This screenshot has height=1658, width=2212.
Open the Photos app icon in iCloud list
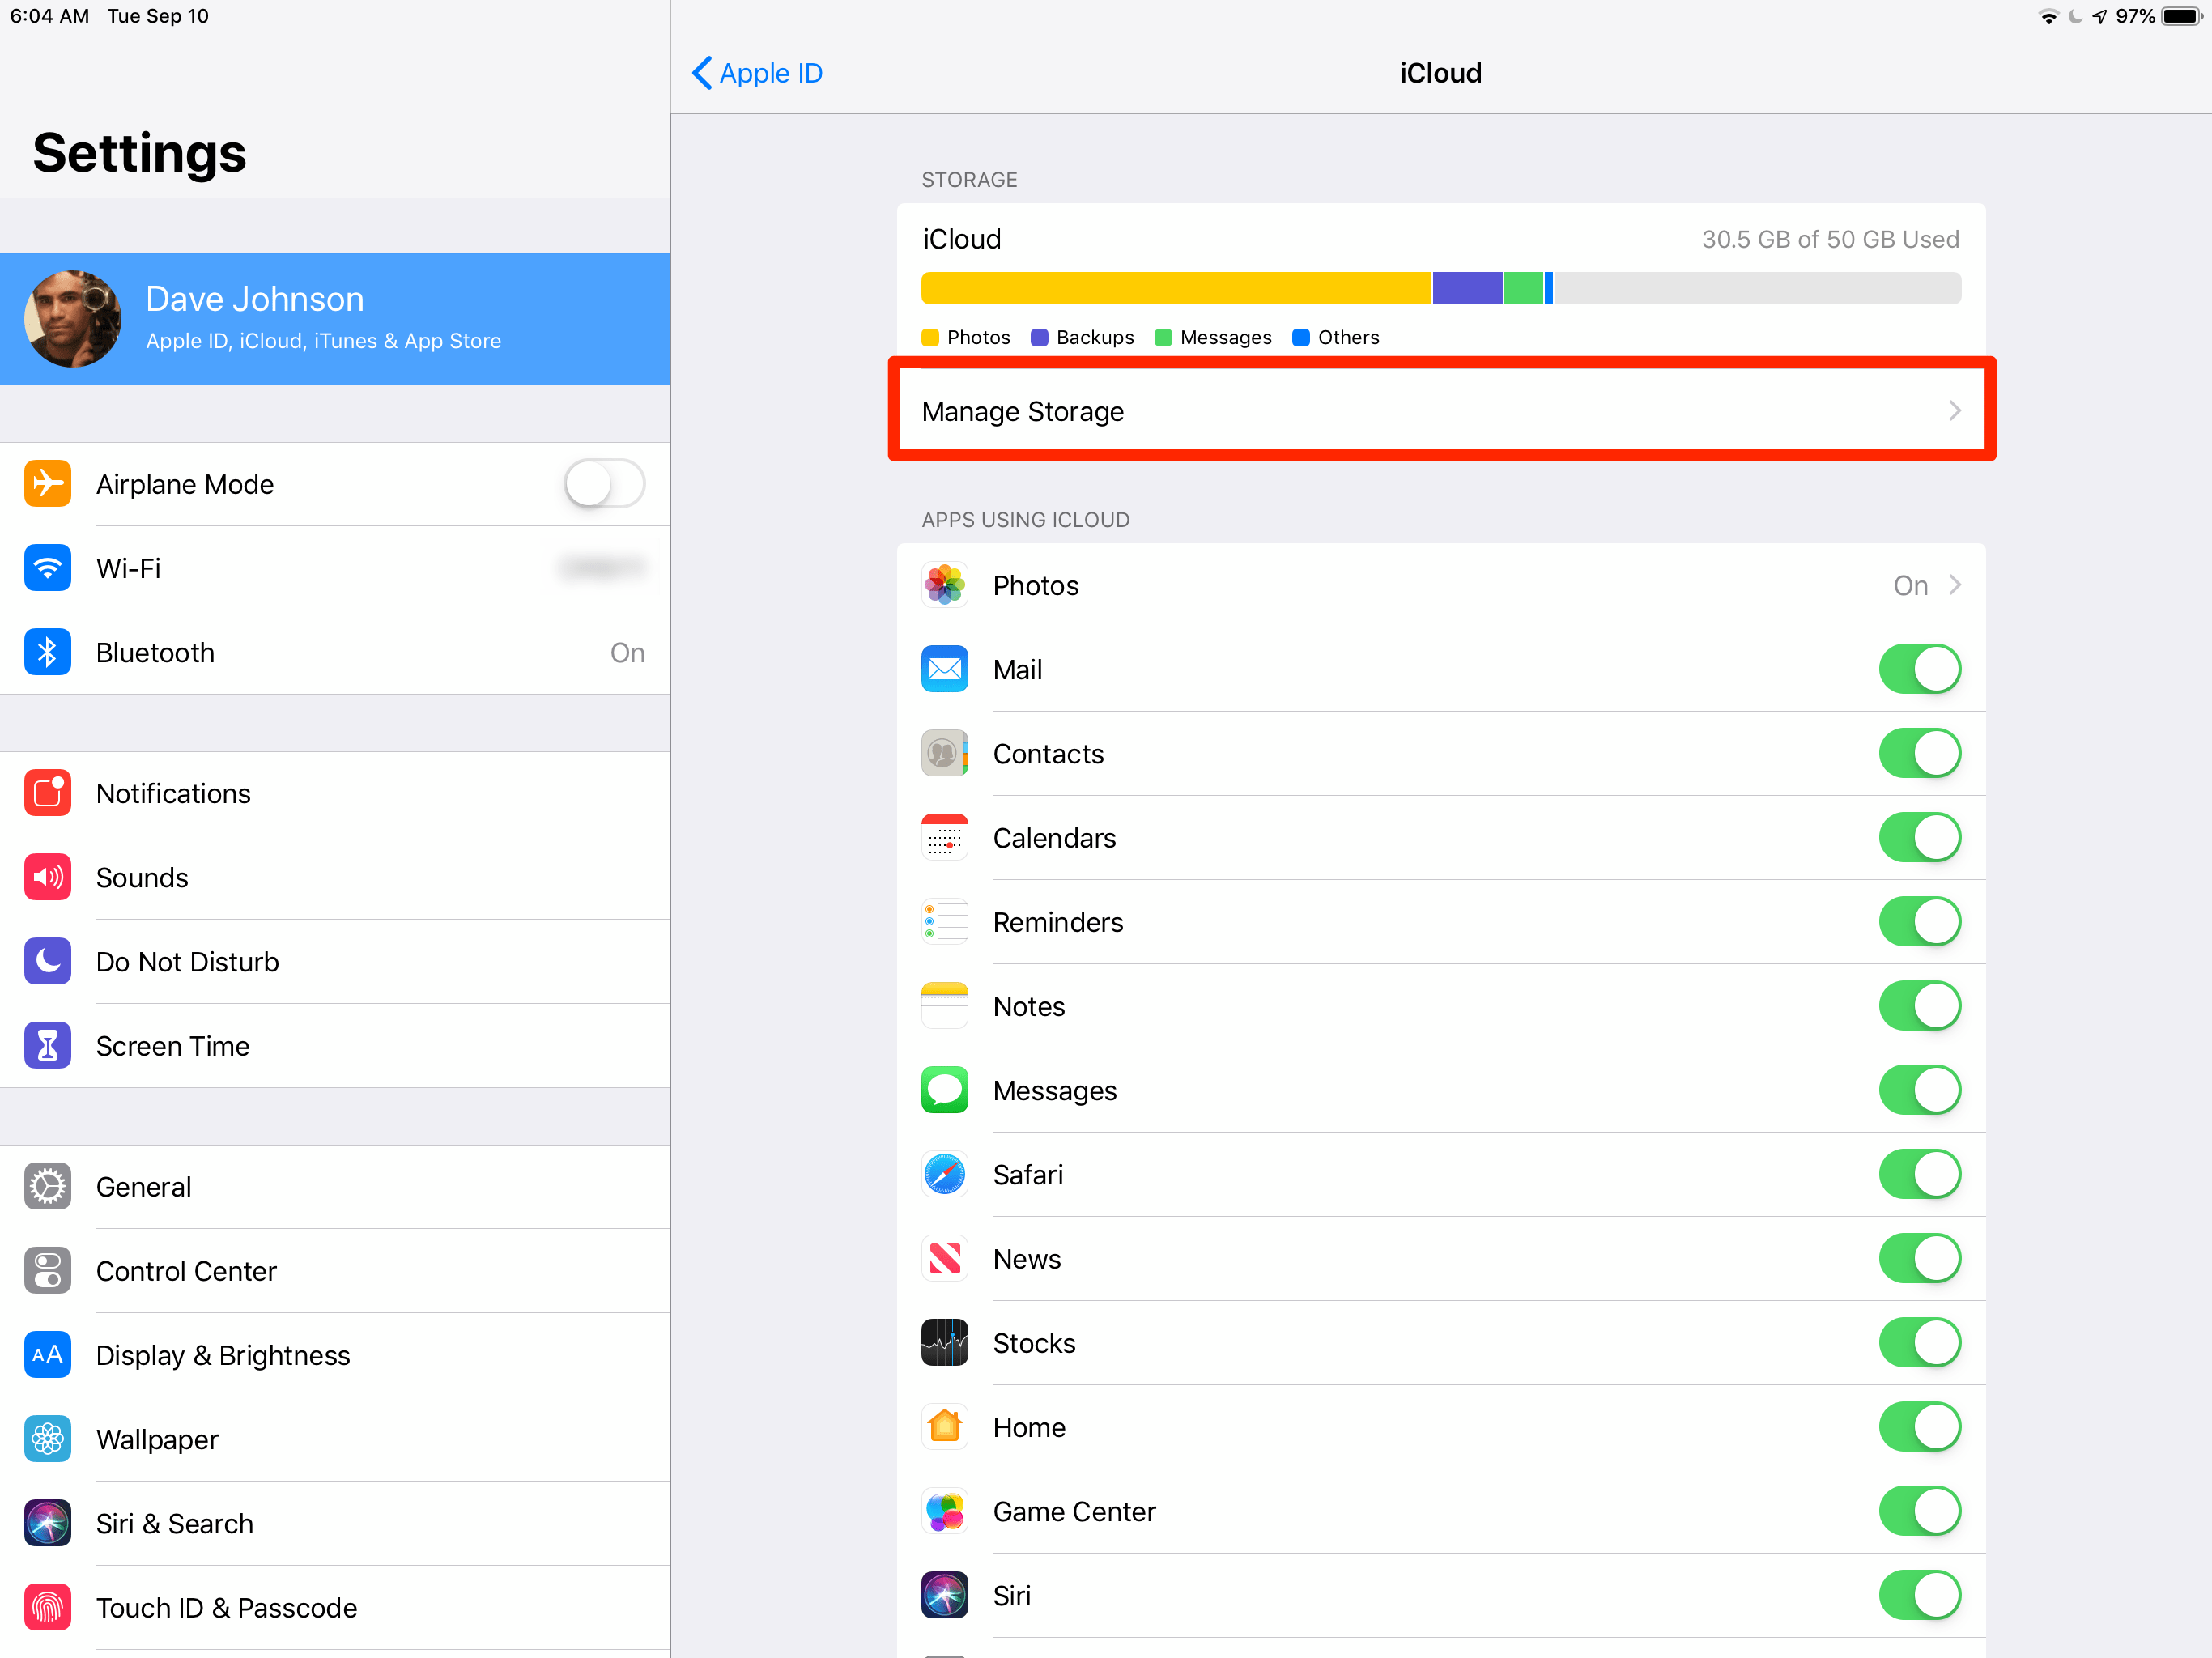point(944,585)
